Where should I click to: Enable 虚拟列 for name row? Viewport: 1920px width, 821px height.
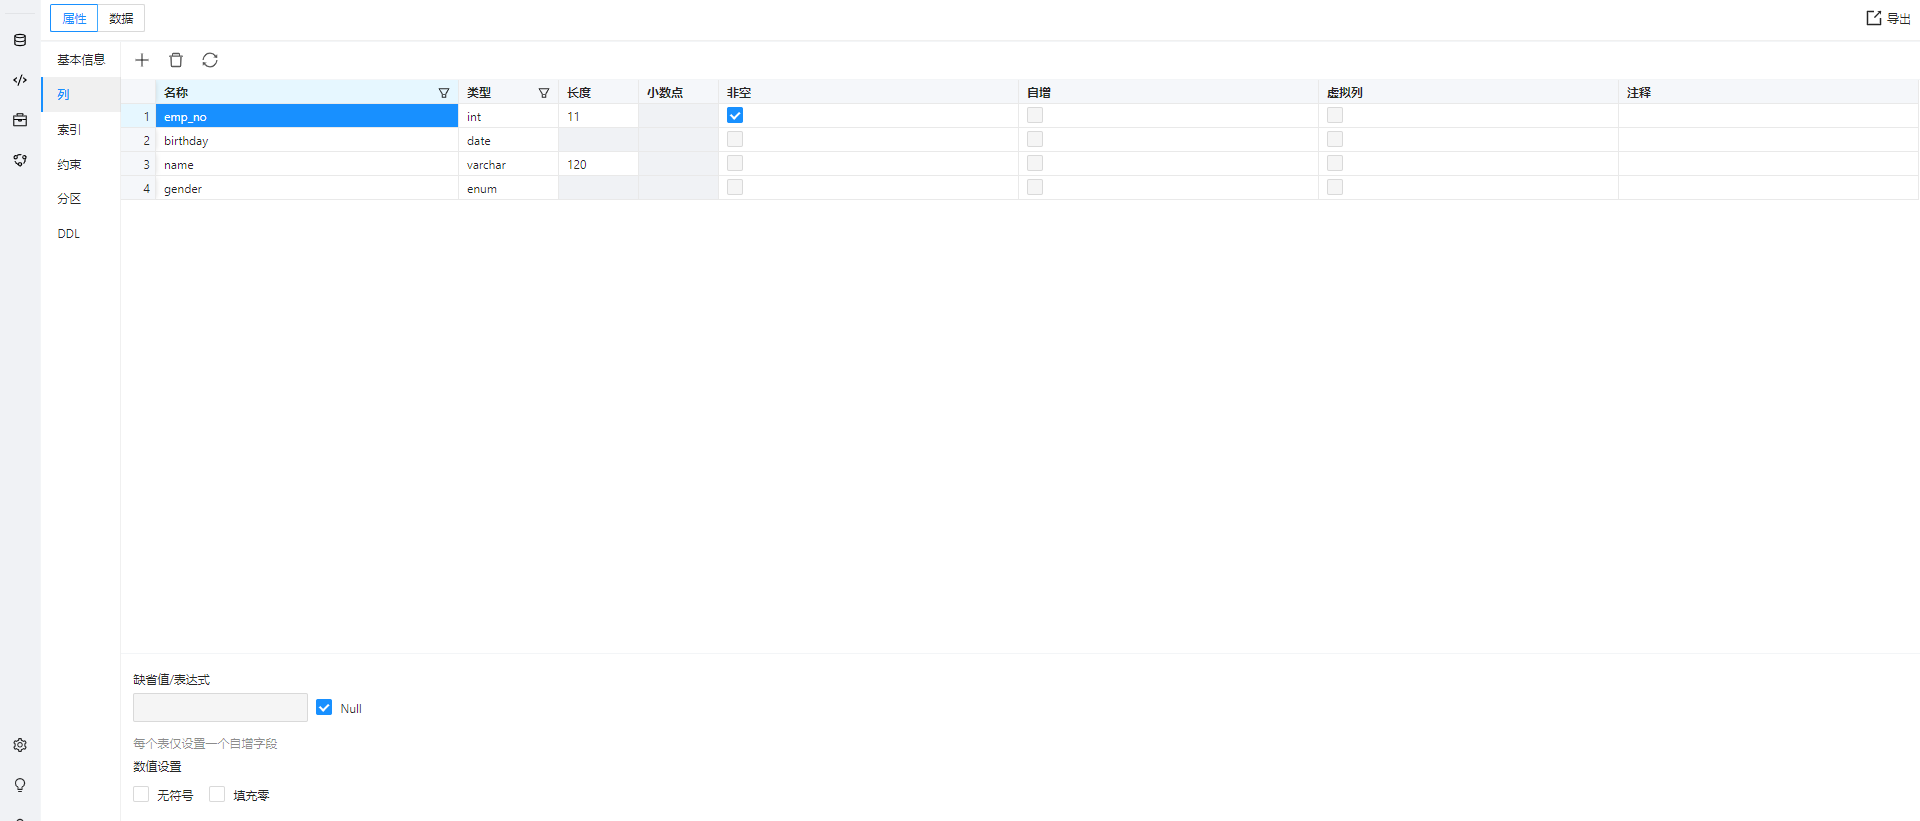(x=1335, y=164)
